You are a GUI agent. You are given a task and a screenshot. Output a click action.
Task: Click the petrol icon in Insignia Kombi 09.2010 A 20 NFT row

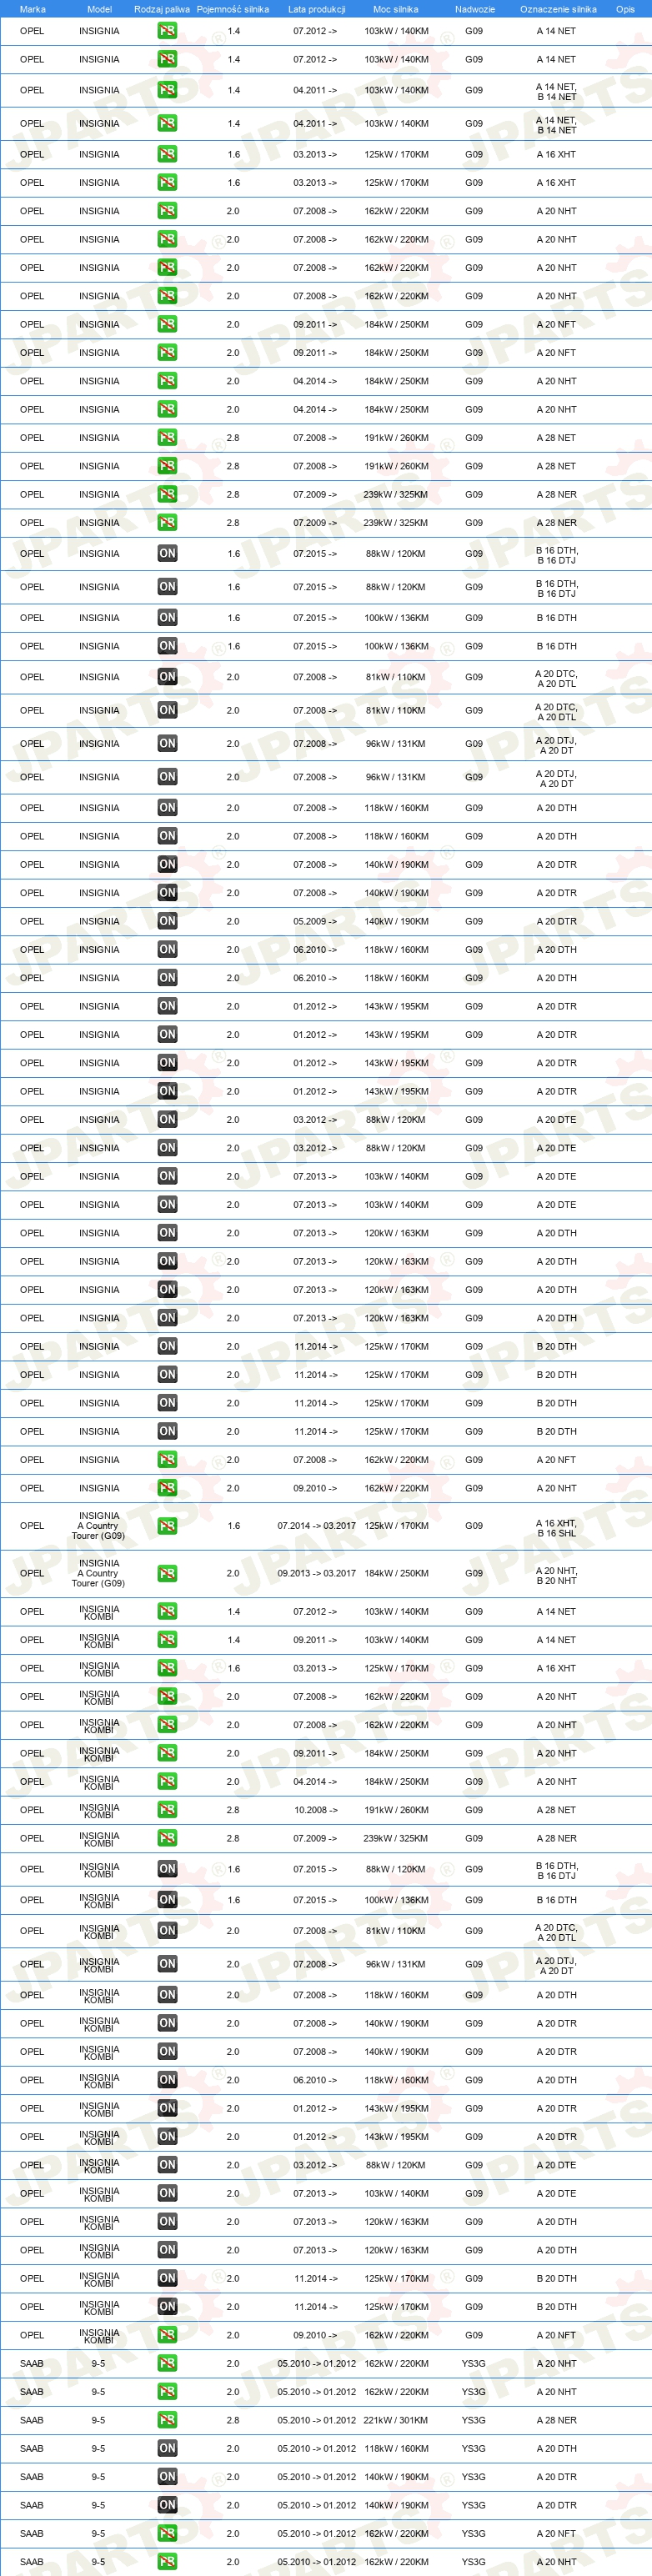coord(167,2335)
